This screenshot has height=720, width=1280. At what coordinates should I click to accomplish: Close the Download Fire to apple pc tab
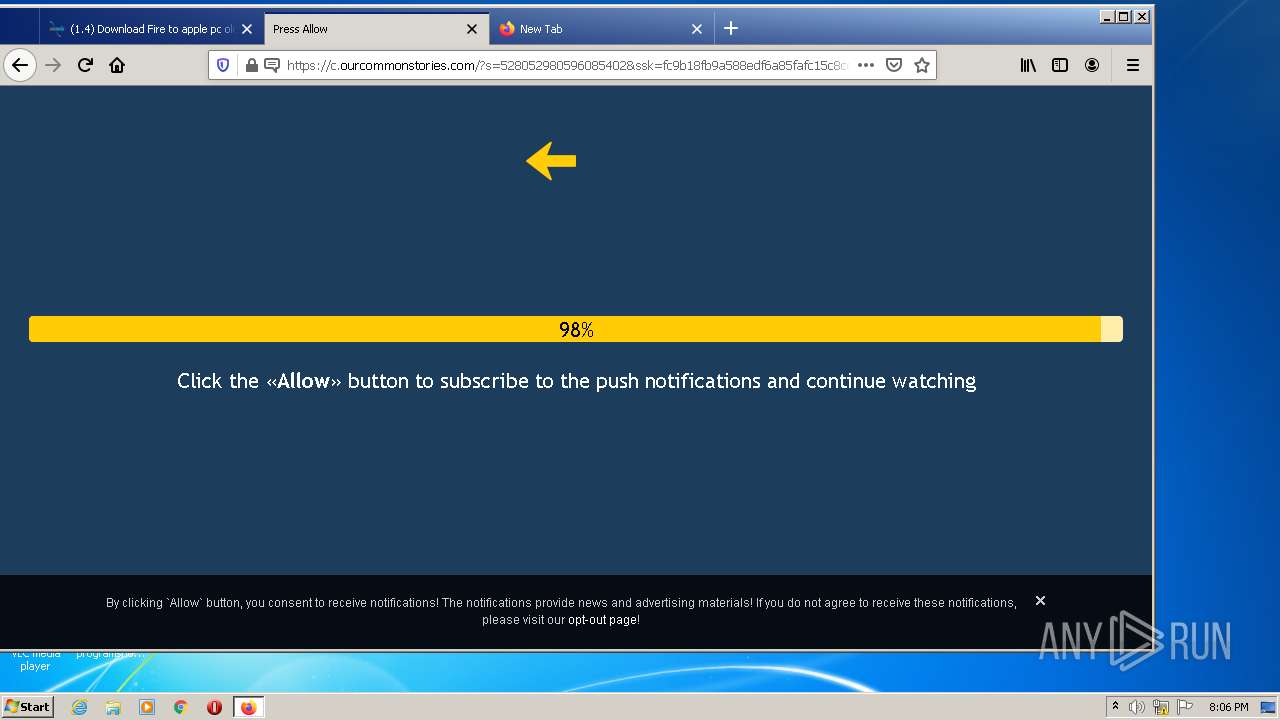(x=247, y=29)
